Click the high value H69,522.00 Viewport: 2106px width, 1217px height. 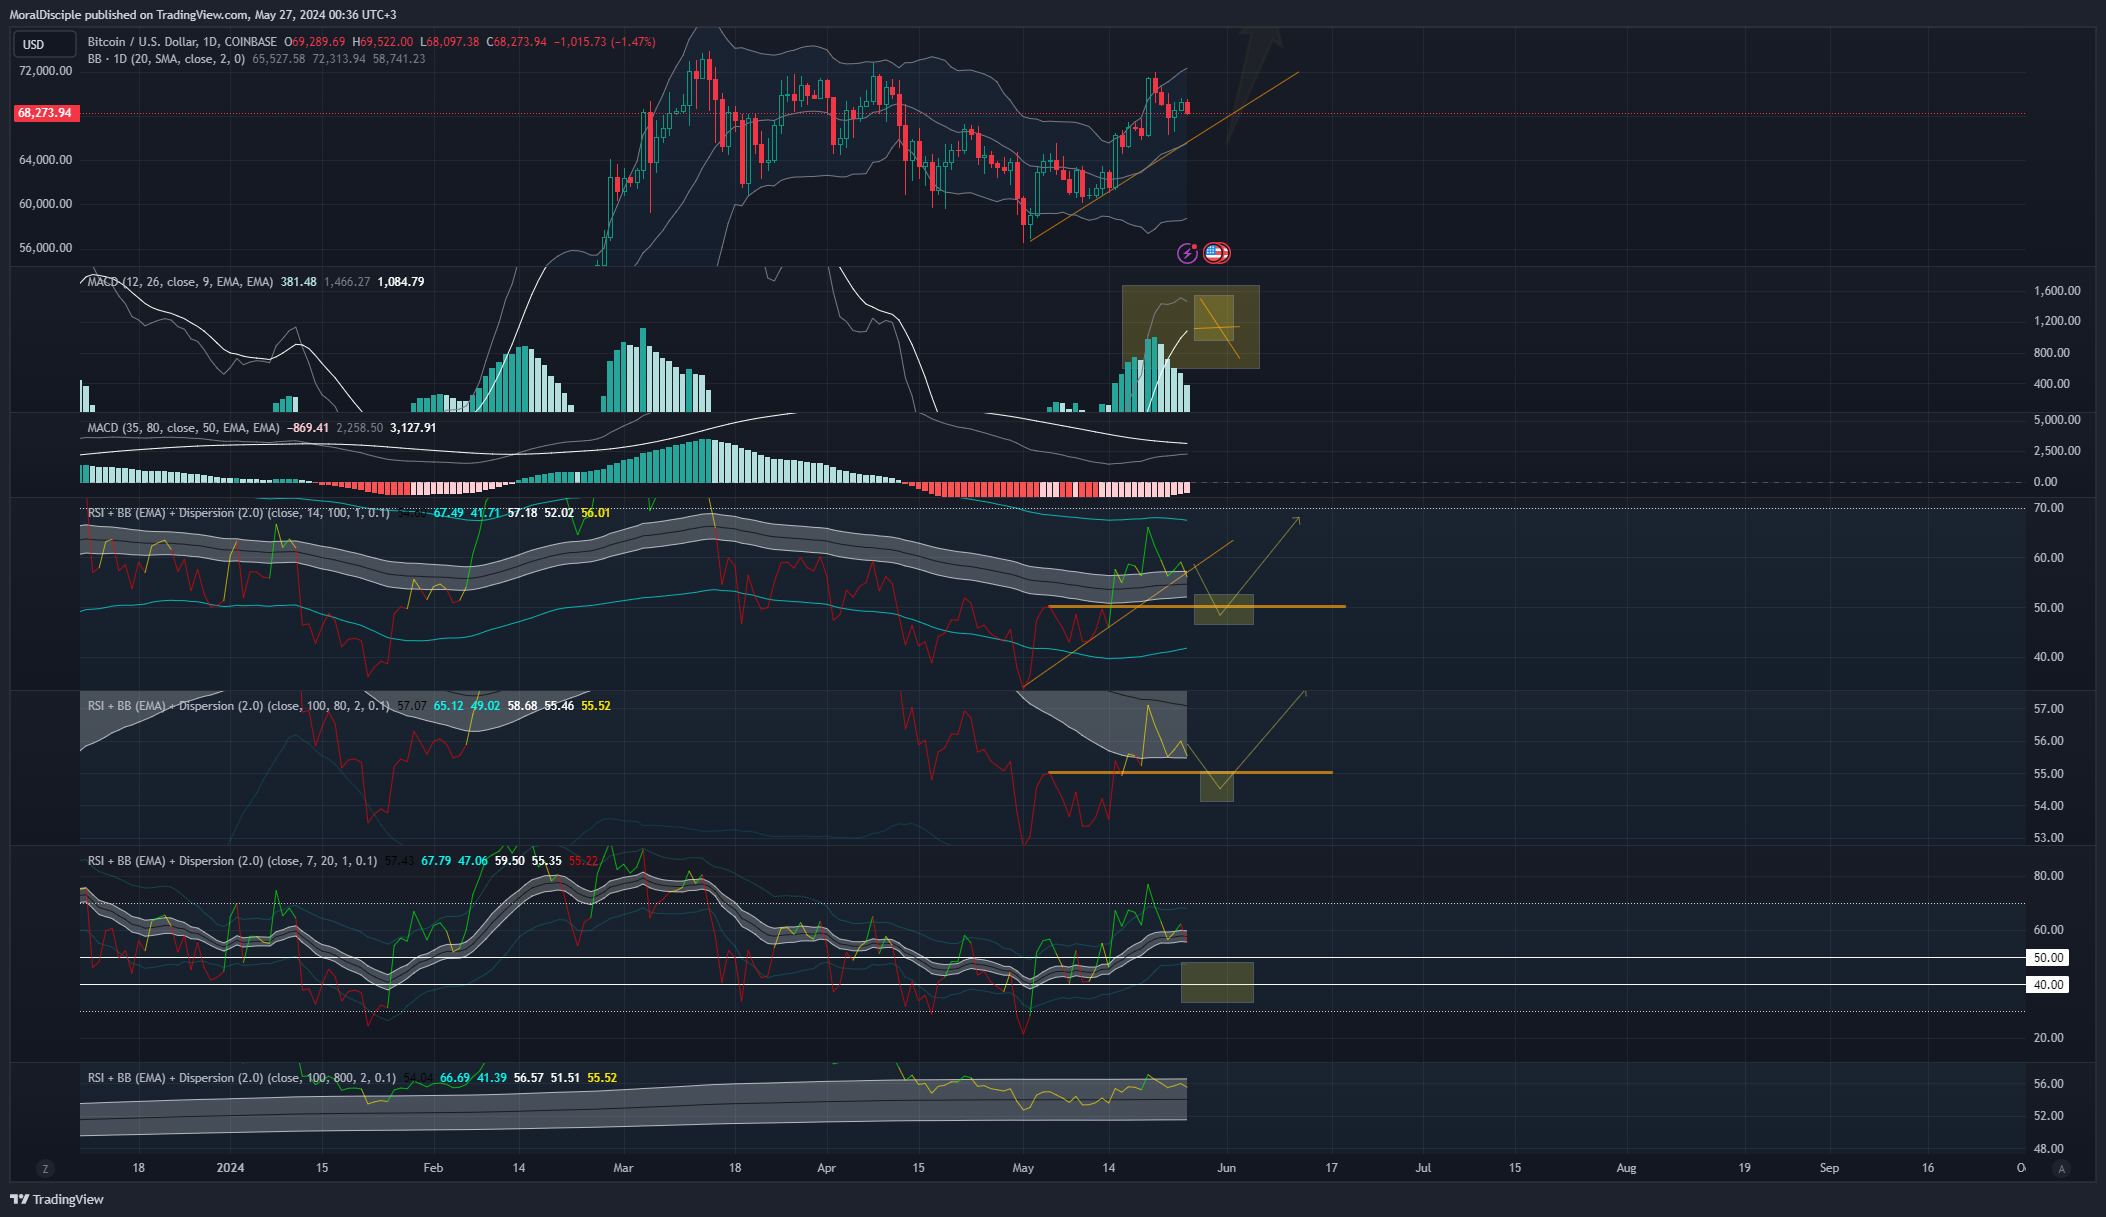[383, 42]
